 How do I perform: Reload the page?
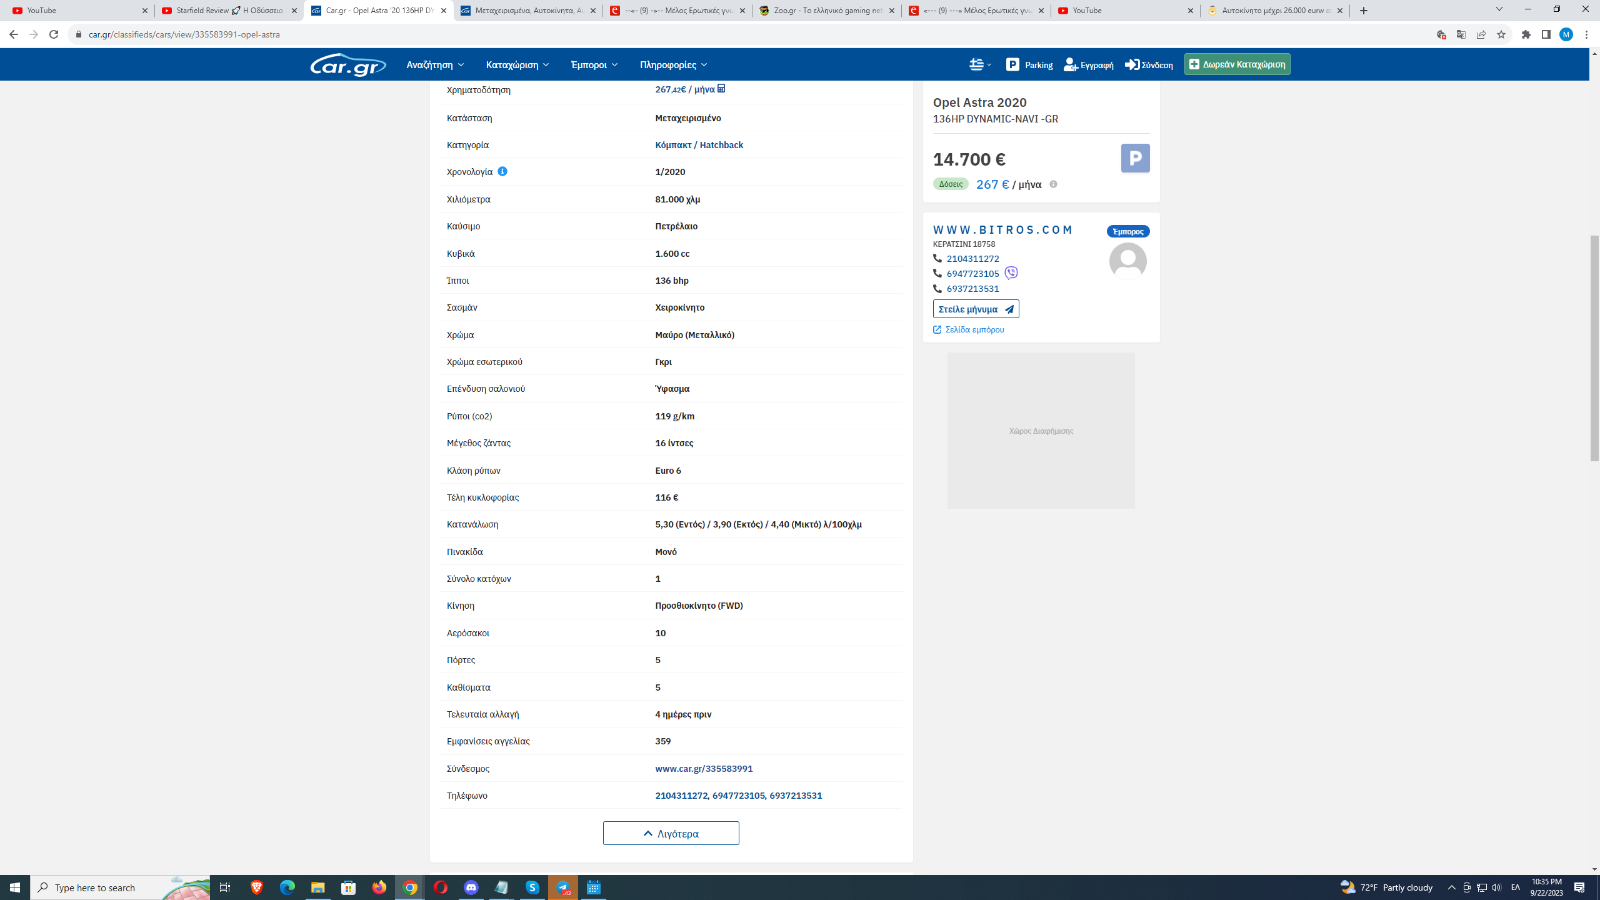[x=54, y=34]
